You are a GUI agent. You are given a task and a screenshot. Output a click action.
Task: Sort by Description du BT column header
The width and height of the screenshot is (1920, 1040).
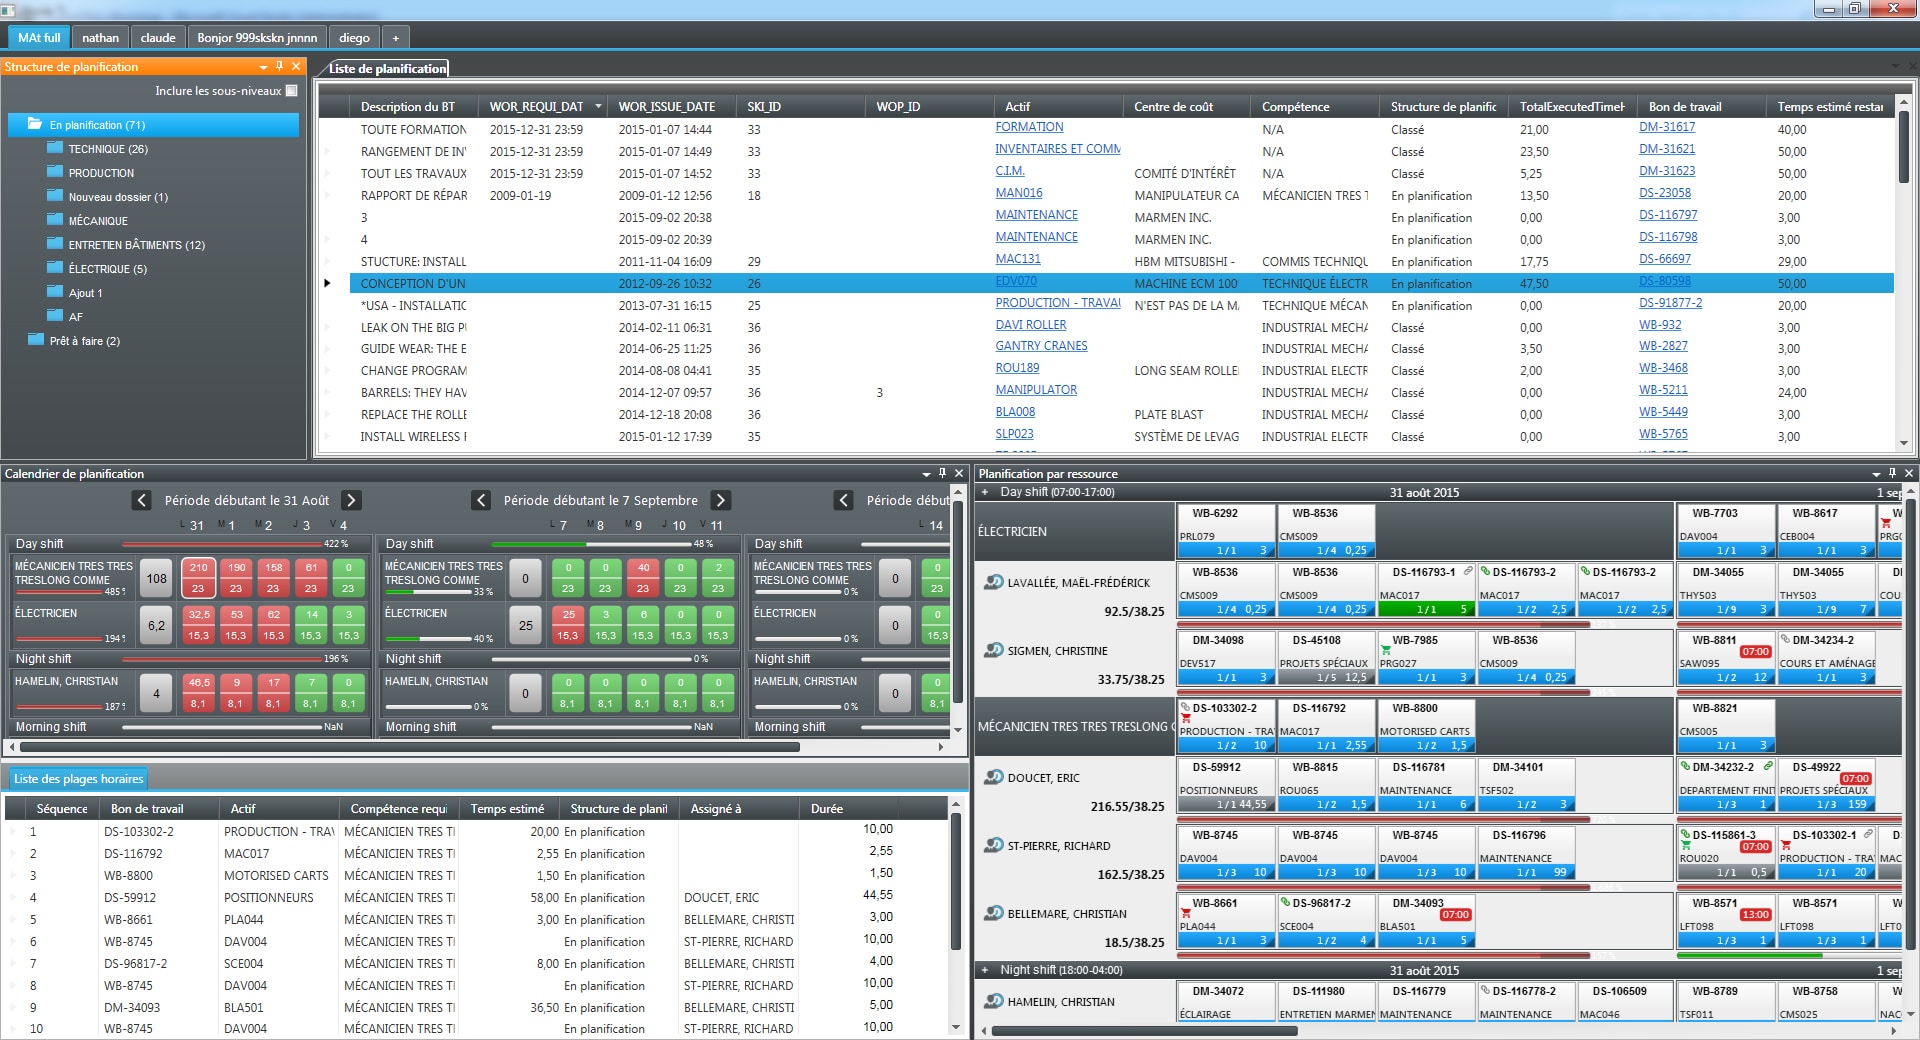pyautogui.click(x=413, y=106)
